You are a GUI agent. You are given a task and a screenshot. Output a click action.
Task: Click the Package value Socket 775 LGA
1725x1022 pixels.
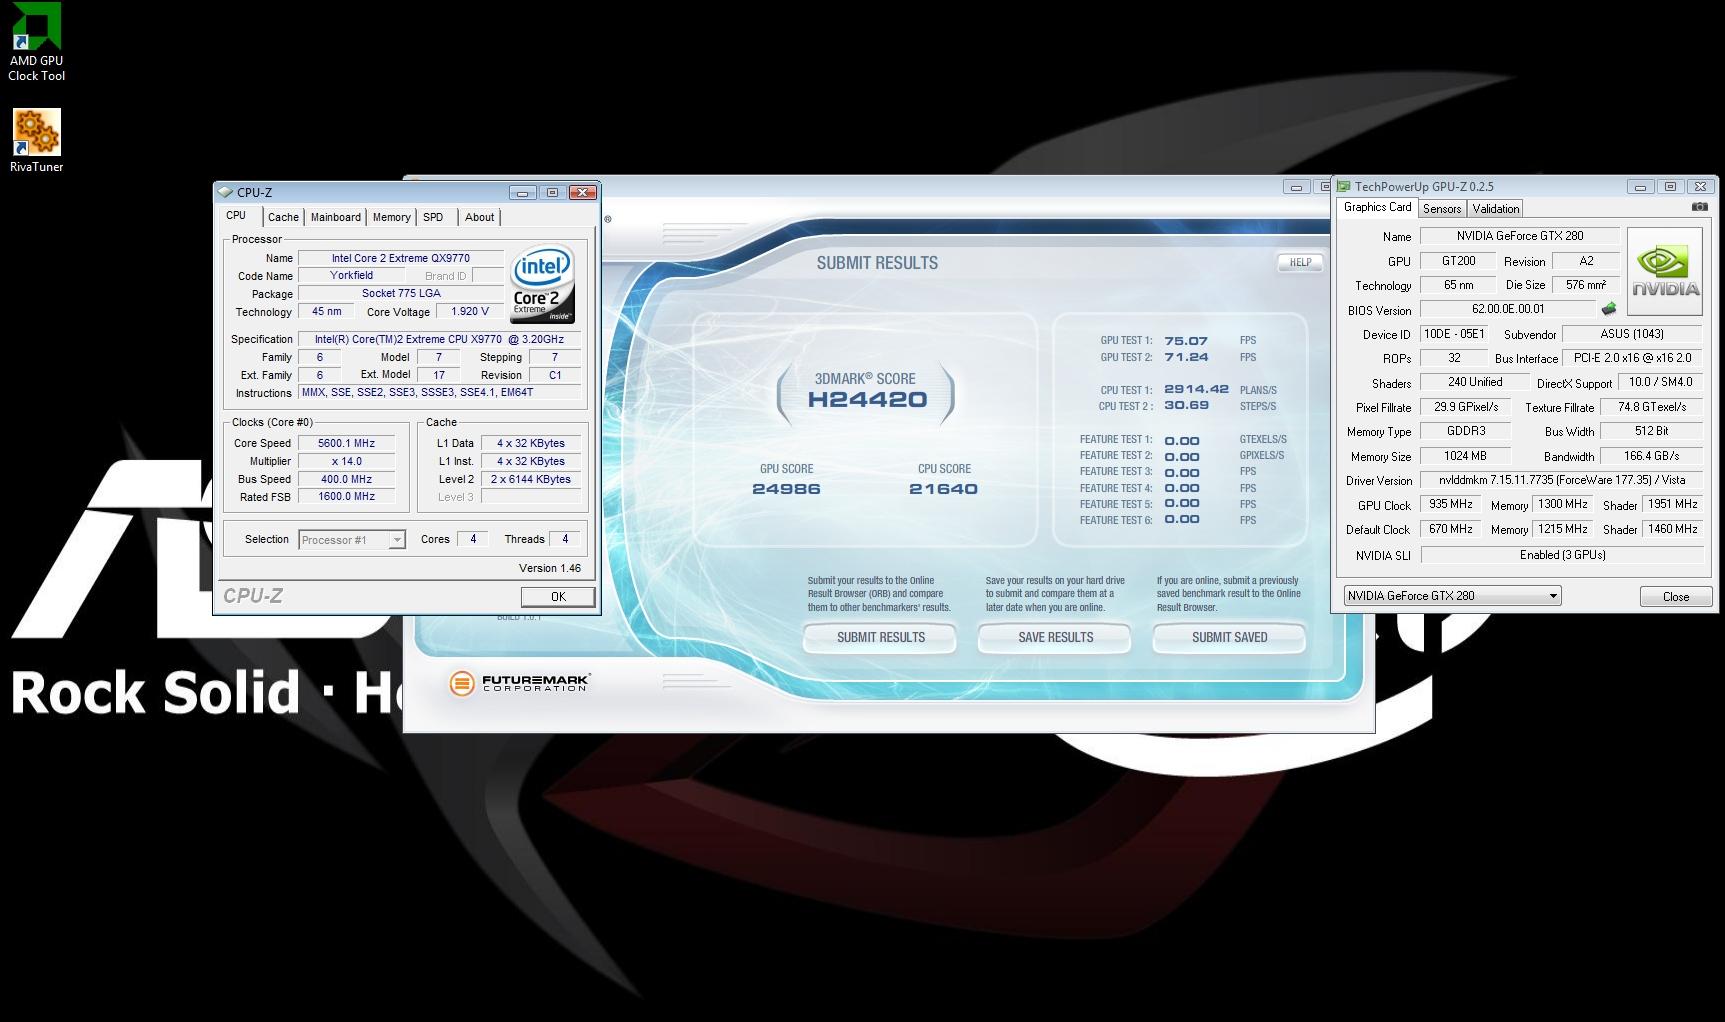(x=401, y=294)
